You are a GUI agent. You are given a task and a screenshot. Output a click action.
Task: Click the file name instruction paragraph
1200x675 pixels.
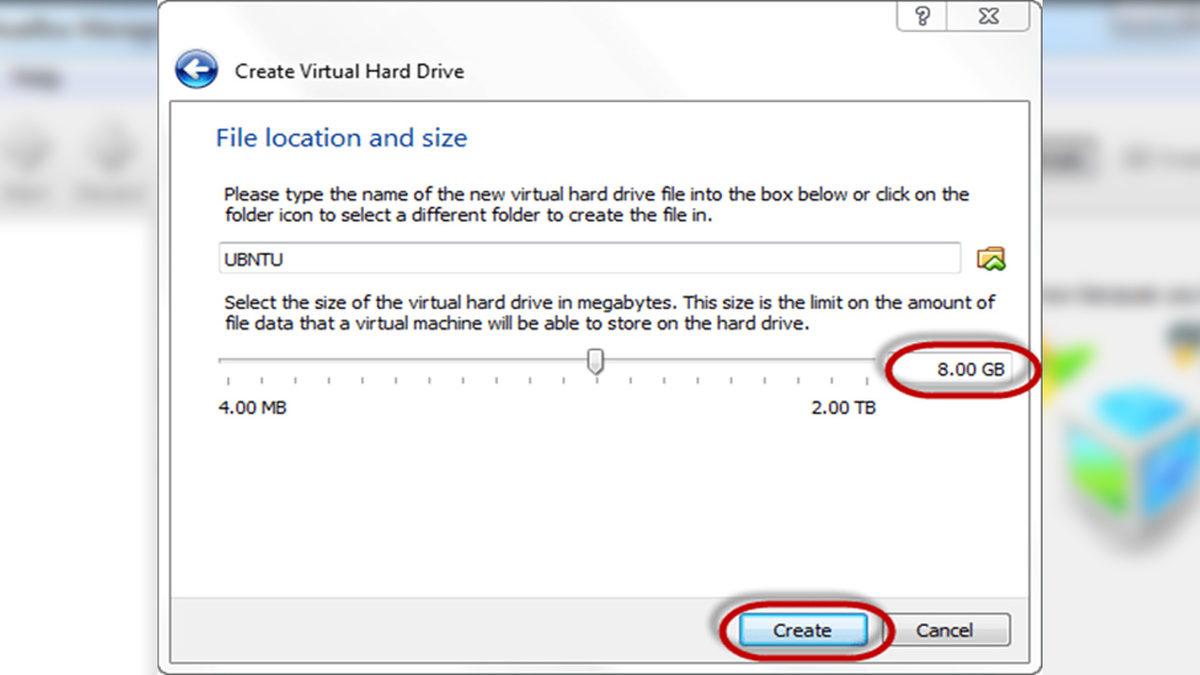point(596,204)
